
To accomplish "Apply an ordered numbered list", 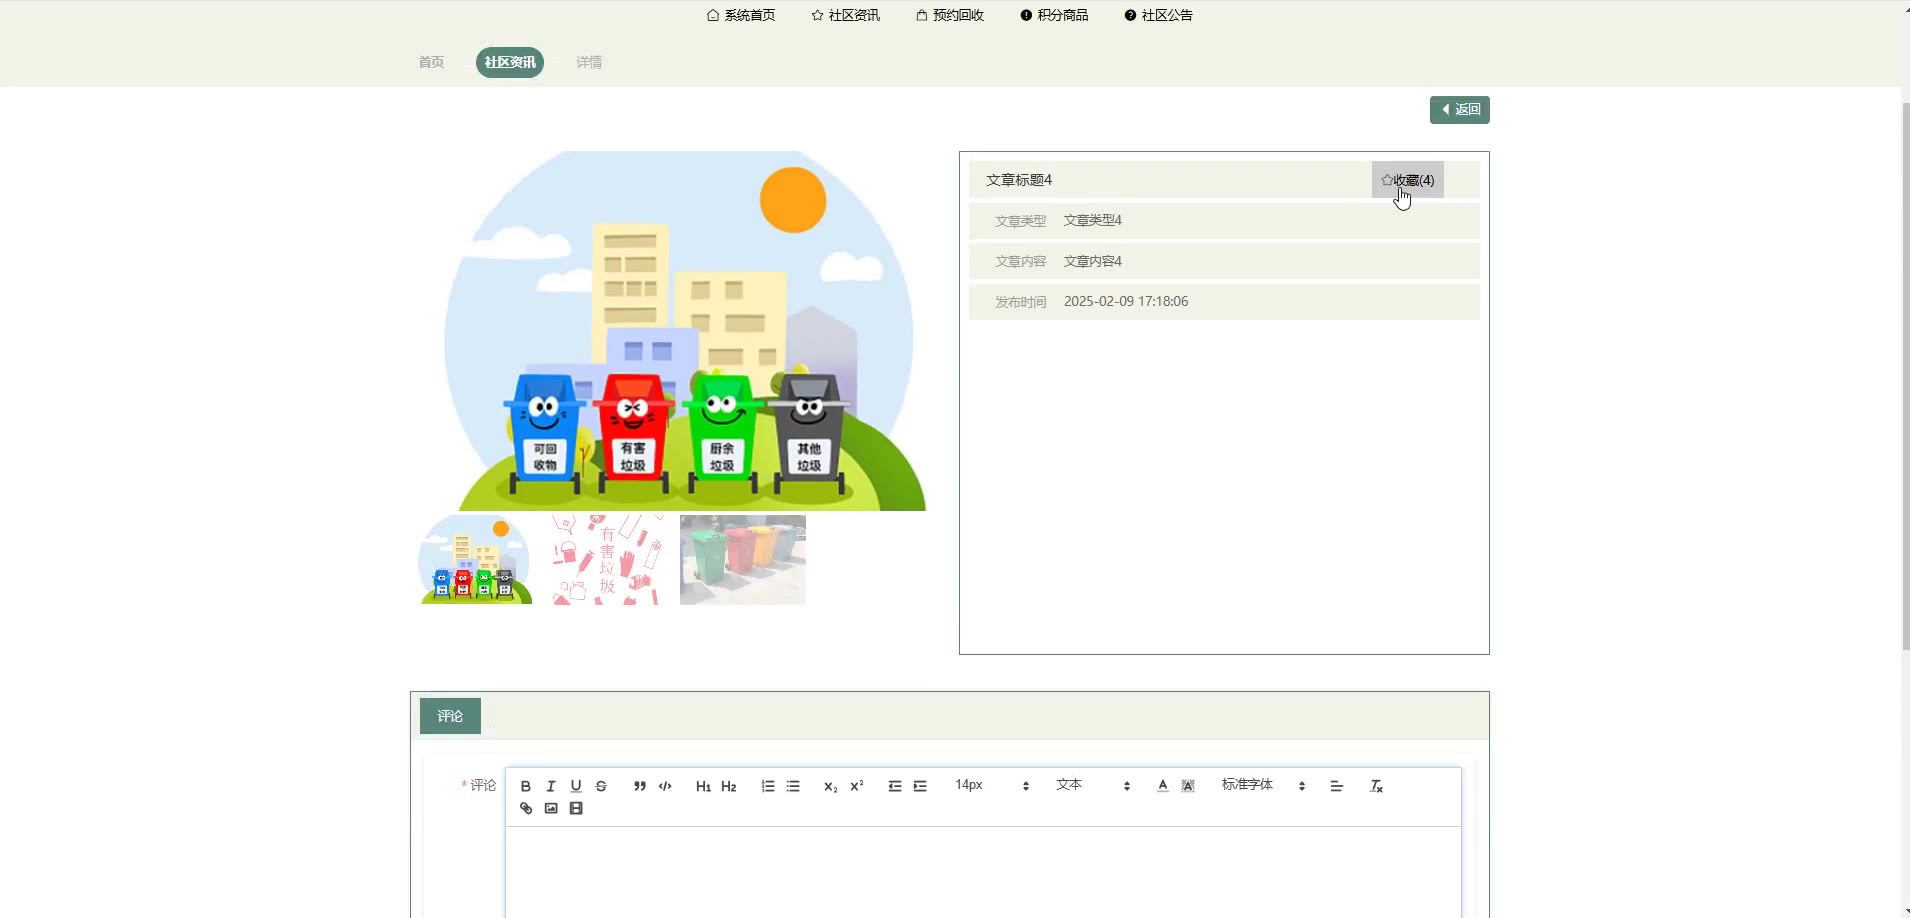I will click(768, 786).
